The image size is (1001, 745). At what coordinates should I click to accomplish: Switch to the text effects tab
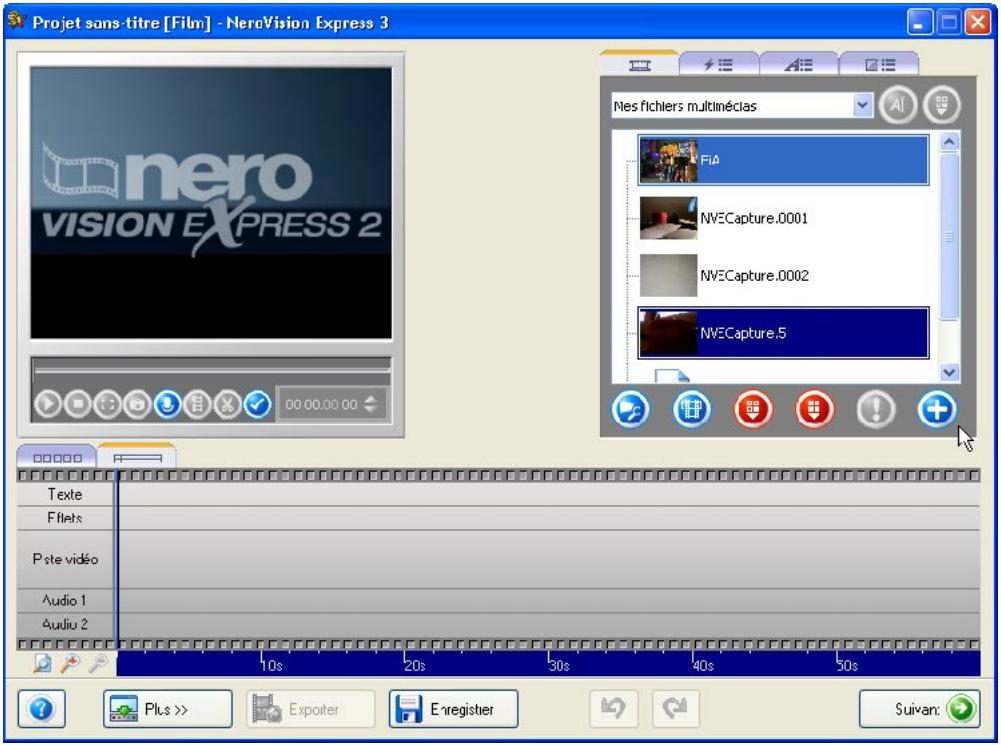point(799,64)
